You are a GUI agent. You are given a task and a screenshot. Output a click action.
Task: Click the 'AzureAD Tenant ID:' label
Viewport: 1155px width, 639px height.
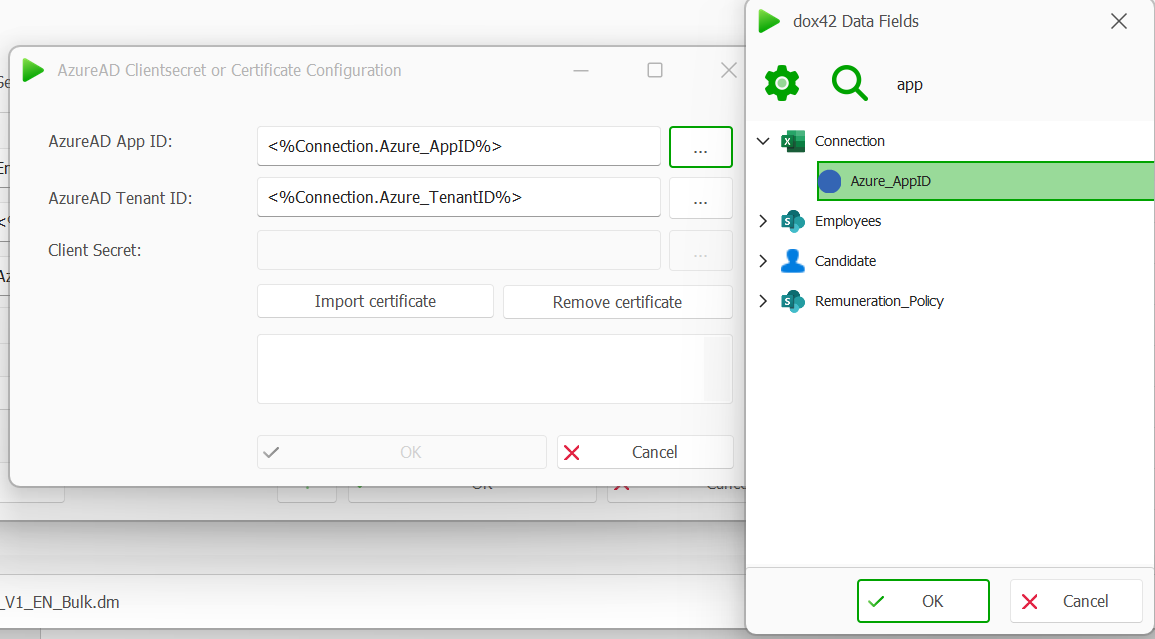pos(120,198)
